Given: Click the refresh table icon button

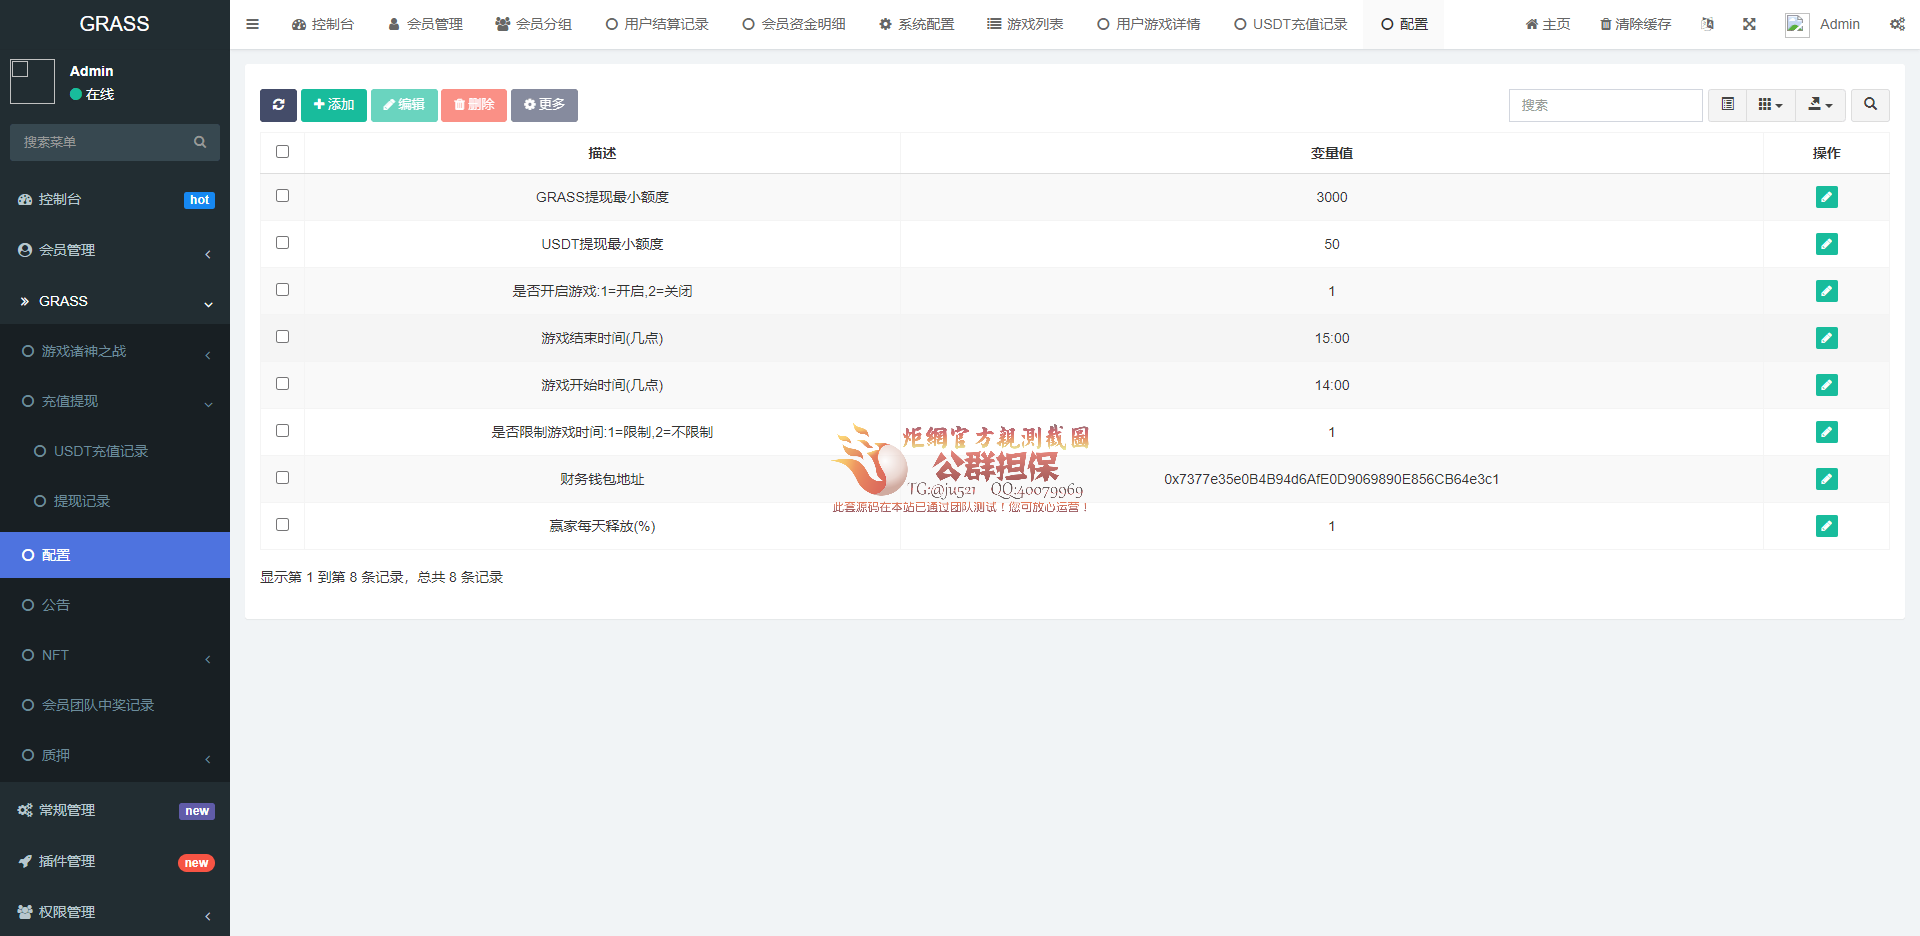Looking at the screenshot, I should coord(278,105).
